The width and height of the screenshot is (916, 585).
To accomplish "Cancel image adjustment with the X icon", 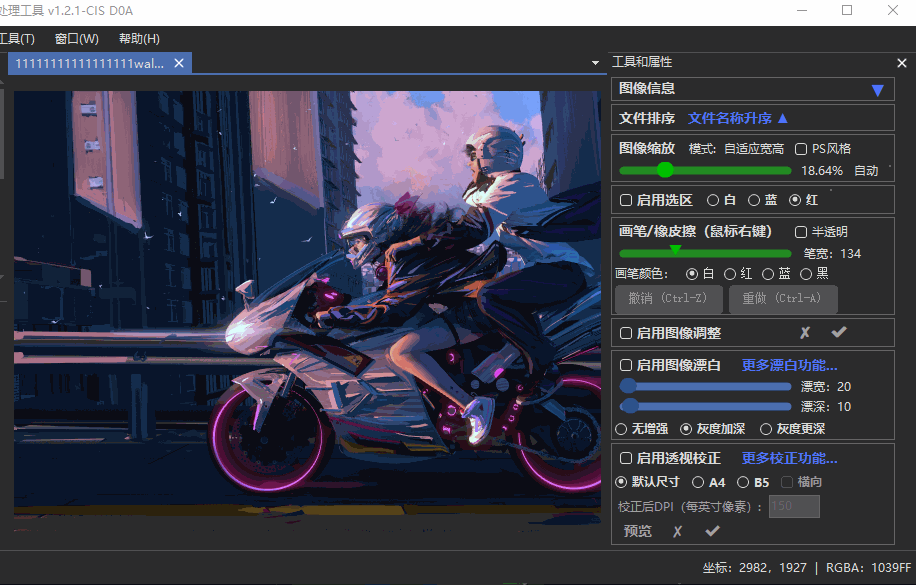I will point(805,333).
